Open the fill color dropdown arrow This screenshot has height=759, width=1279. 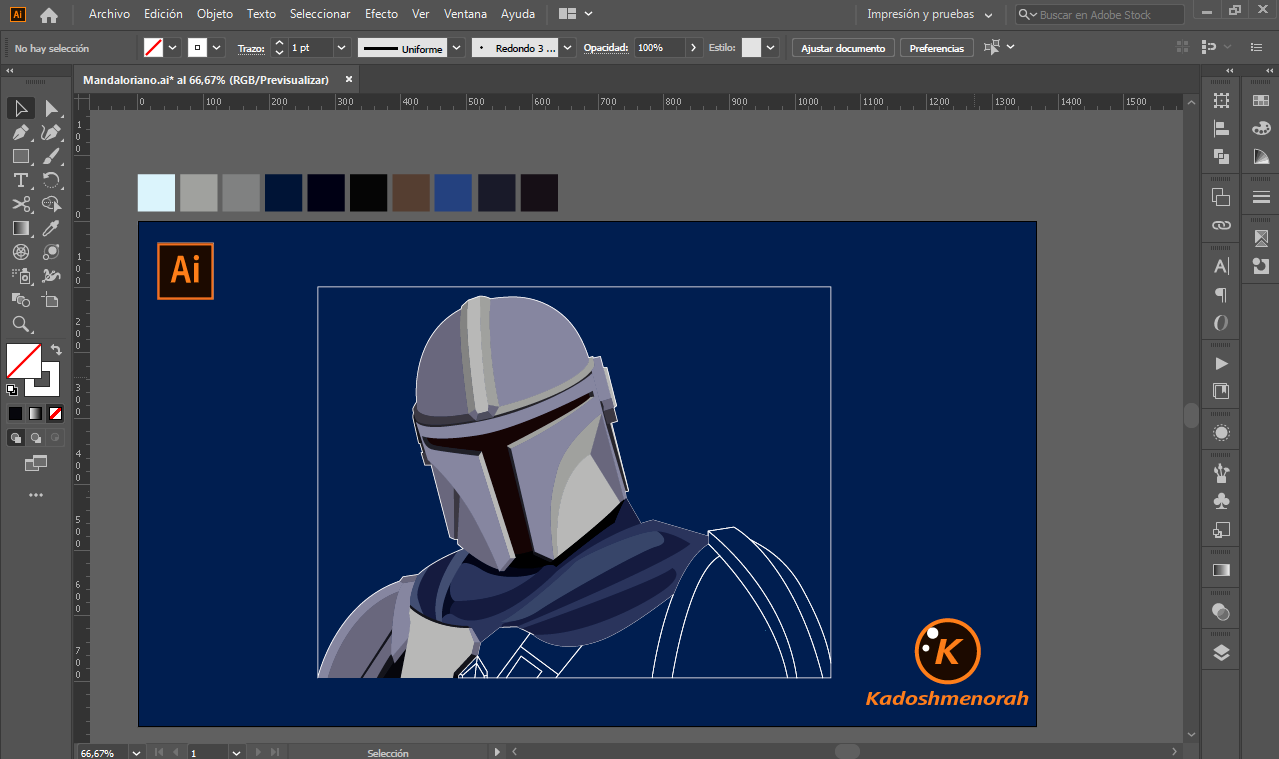click(172, 47)
